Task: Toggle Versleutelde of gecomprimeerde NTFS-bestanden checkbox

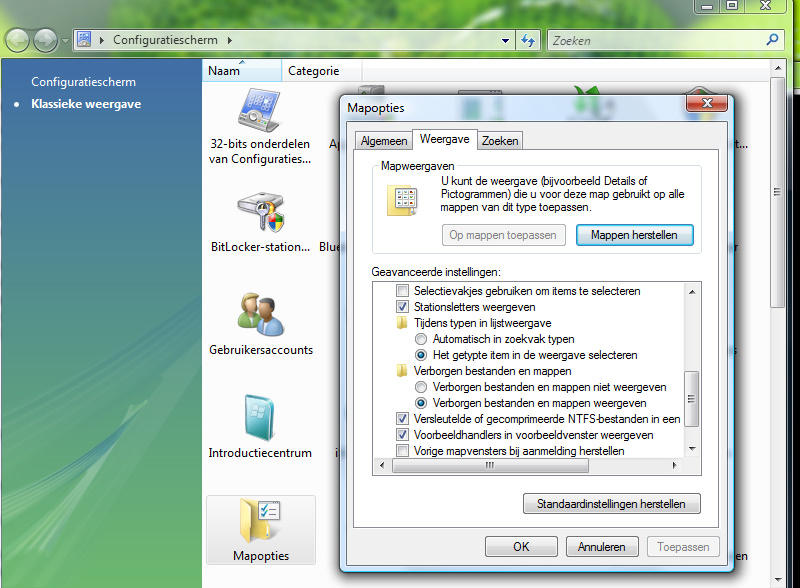Action: coord(403,419)
